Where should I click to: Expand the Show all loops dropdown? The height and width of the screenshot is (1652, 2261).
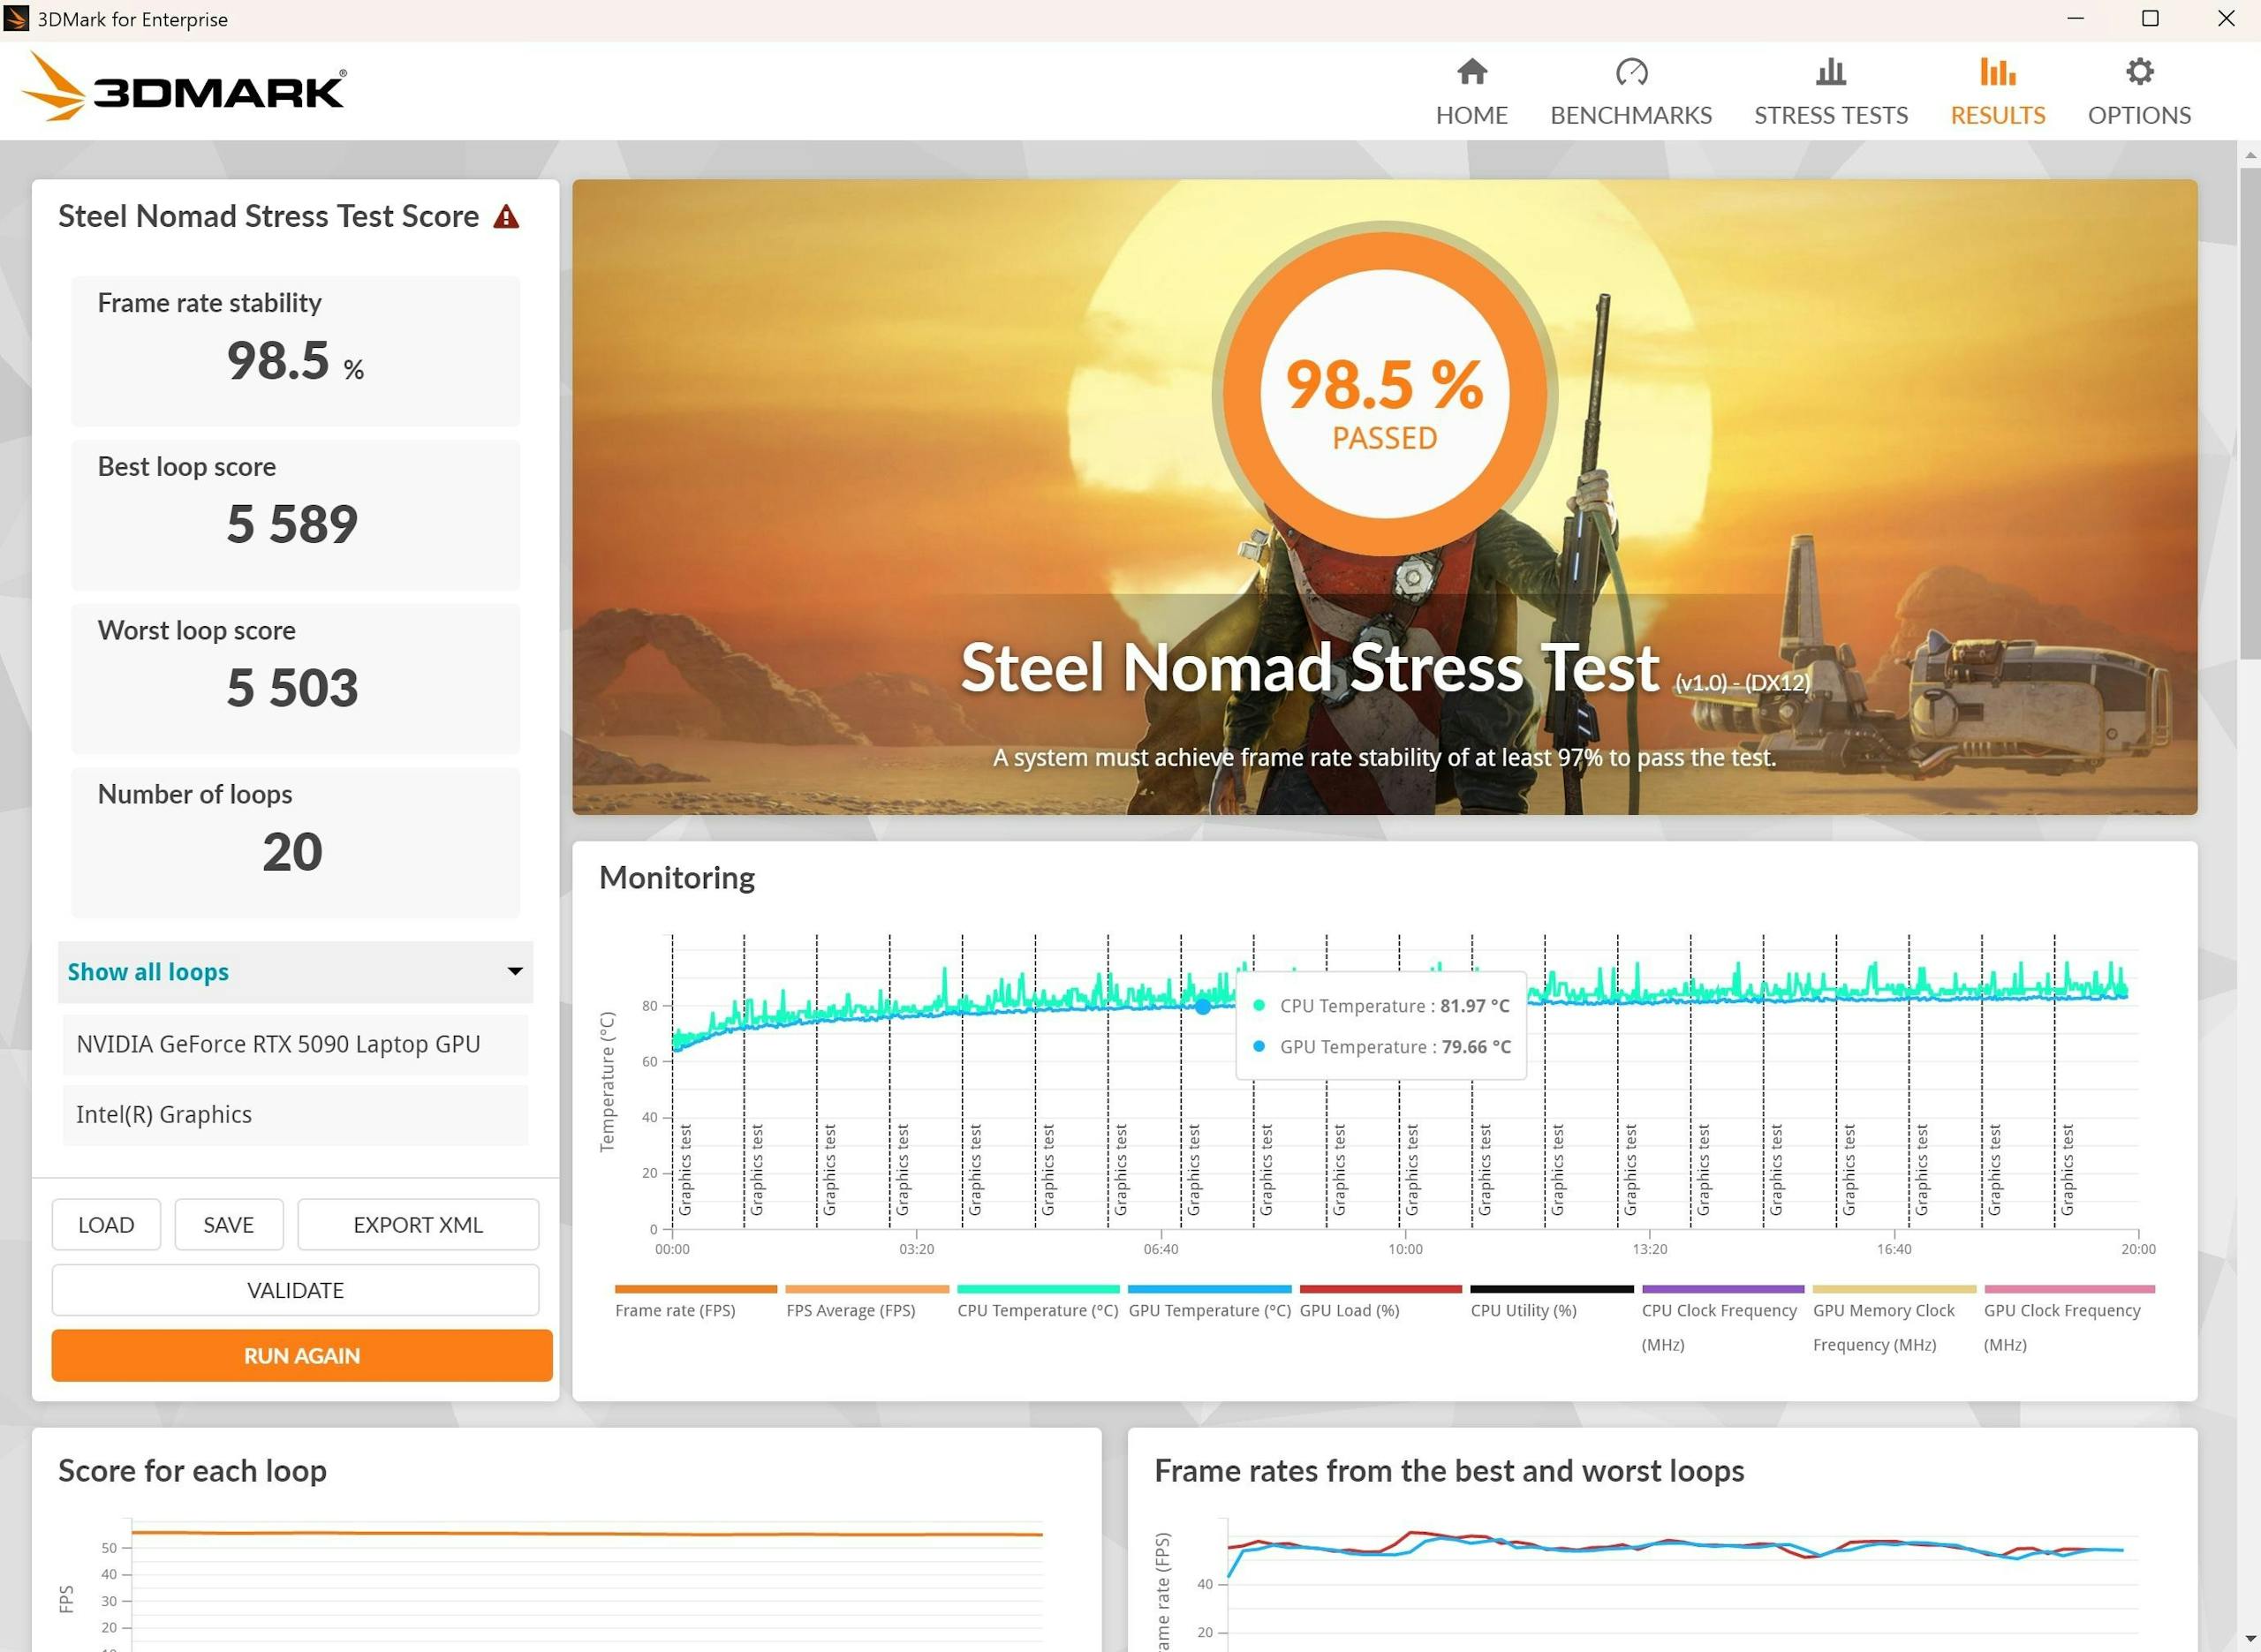click(295, 972)
